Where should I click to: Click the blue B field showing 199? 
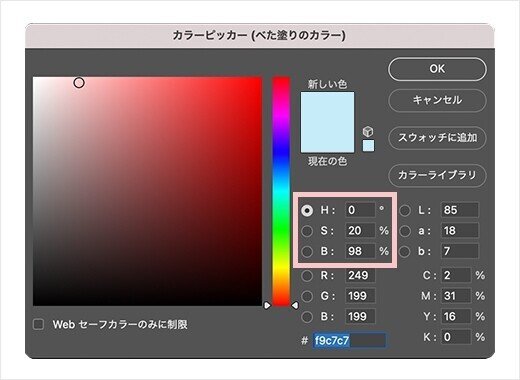361,316
